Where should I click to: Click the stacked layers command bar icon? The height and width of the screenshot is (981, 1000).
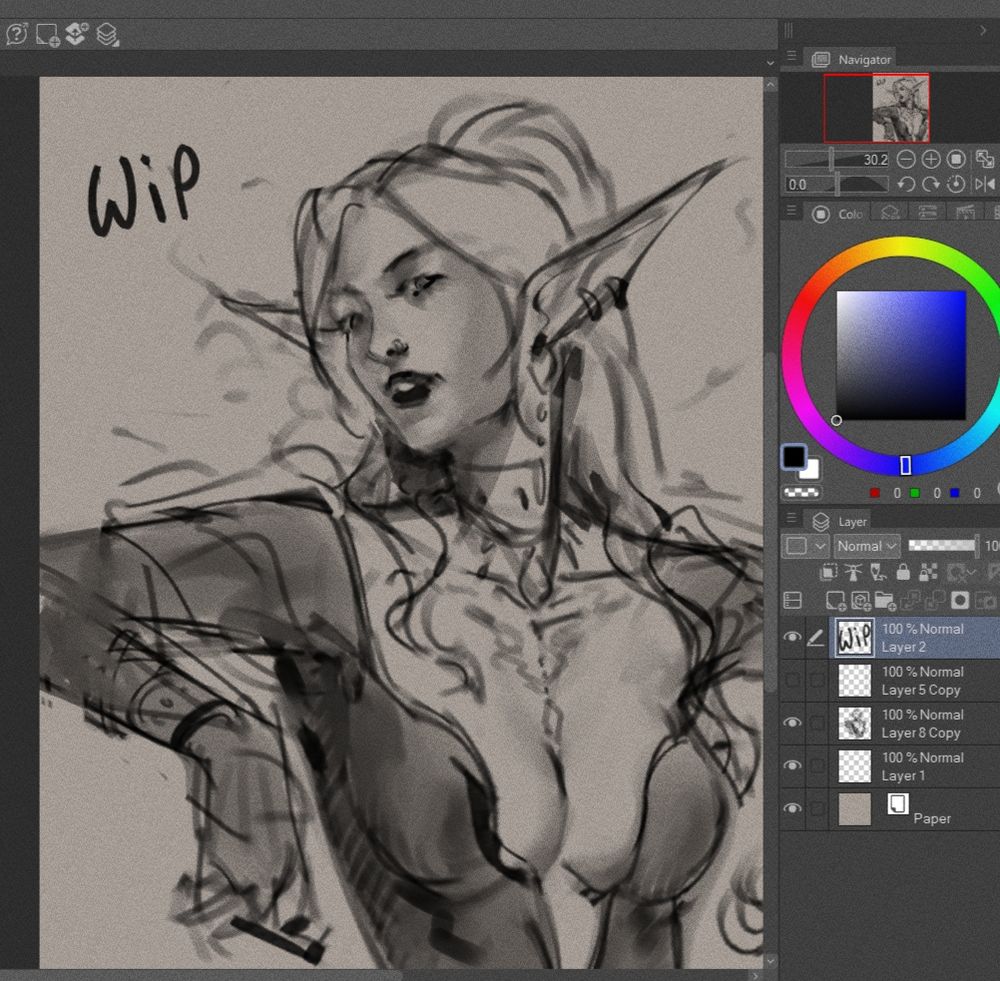[x=107, y=34]
